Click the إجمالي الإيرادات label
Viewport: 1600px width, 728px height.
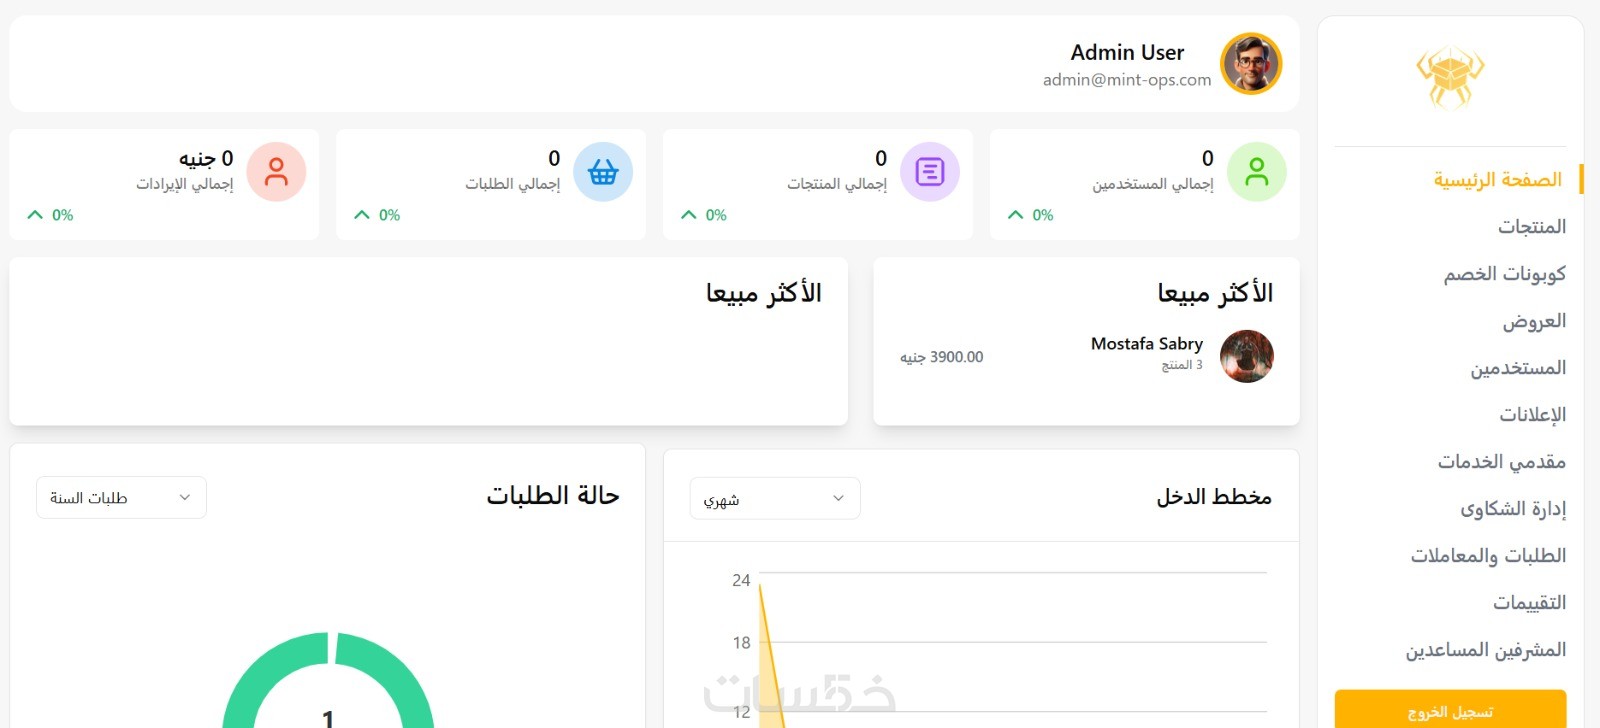tap(184, 184)
